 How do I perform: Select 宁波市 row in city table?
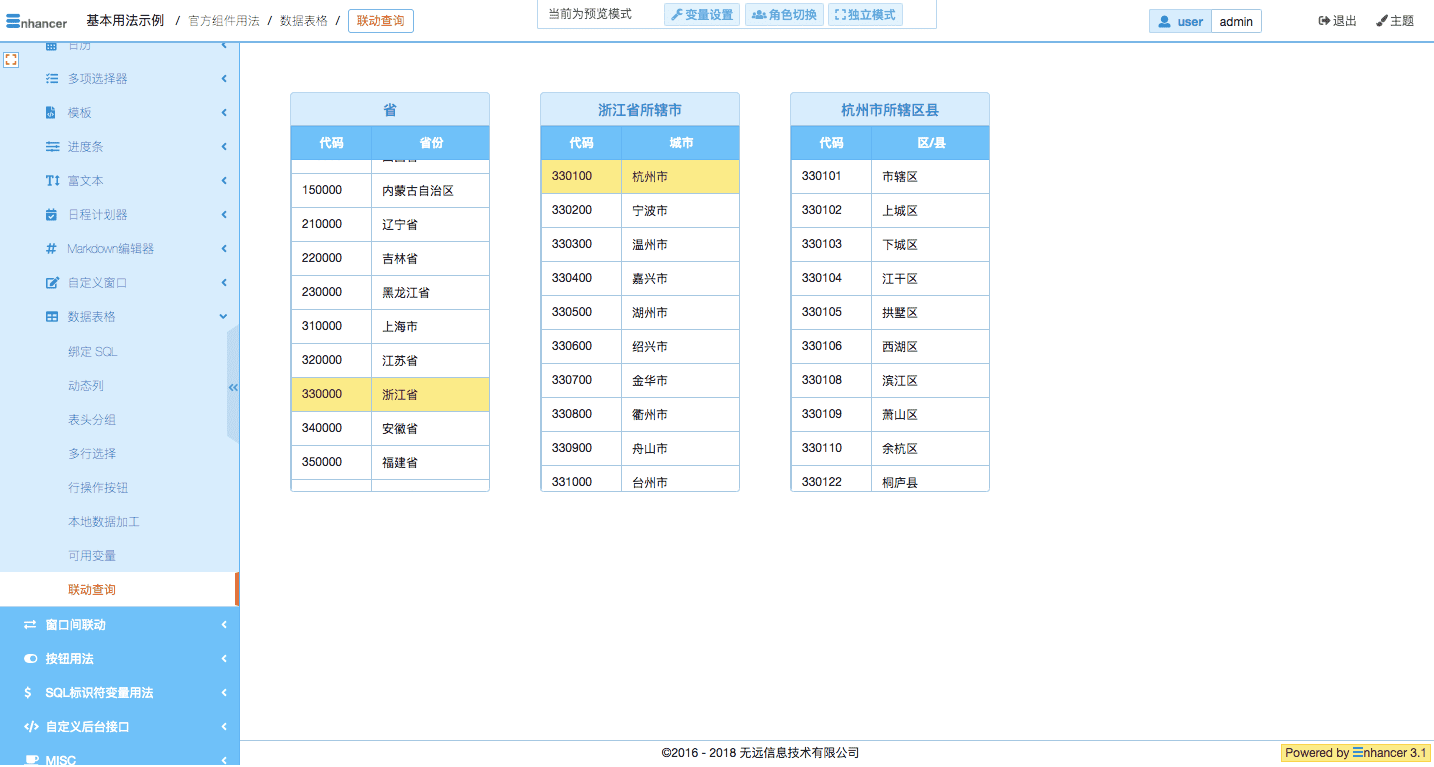click(640, 211)
